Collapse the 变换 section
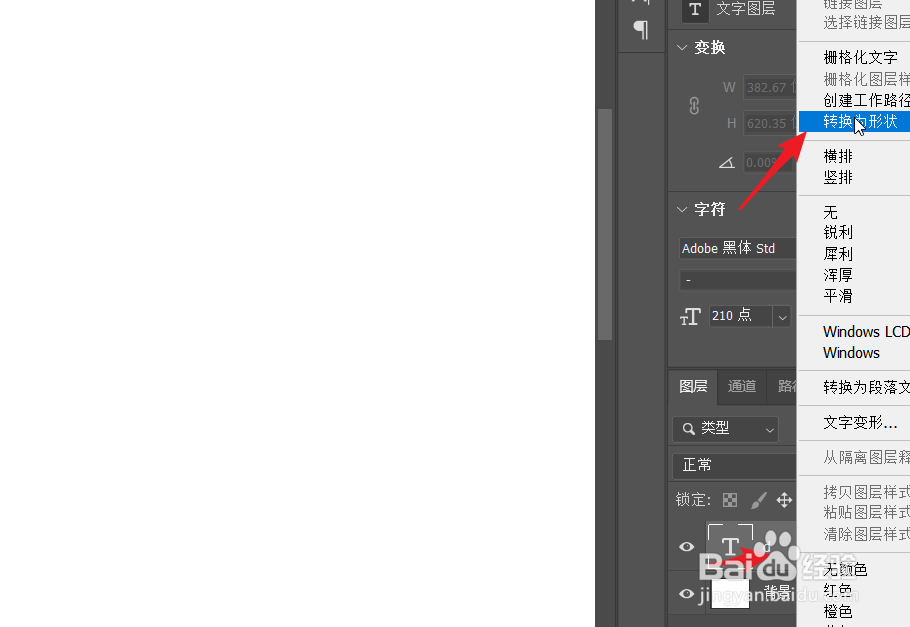This screenshot has width=910, height=627. click(x=682, y=48)
